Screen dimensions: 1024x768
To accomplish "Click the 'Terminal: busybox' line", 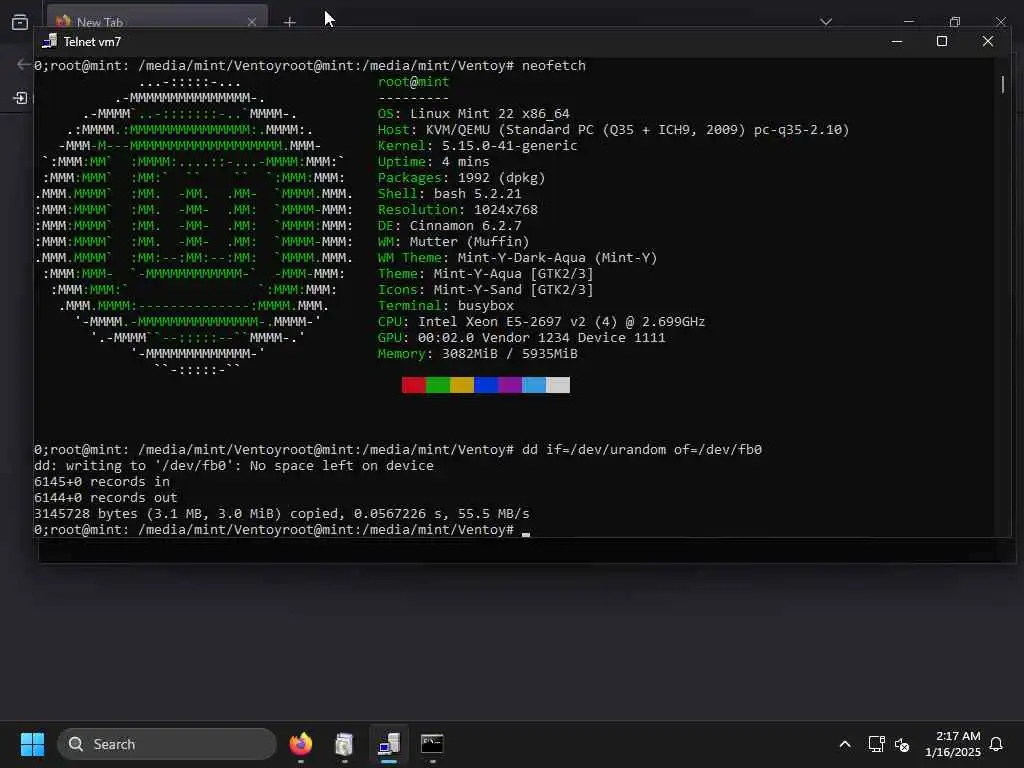I will click(445, 306).
